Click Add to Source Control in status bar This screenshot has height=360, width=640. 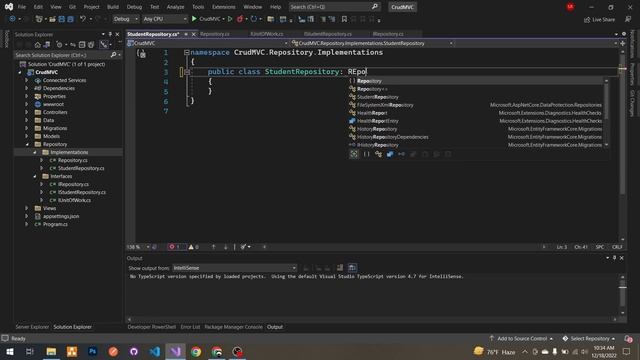tap(521, 338)
